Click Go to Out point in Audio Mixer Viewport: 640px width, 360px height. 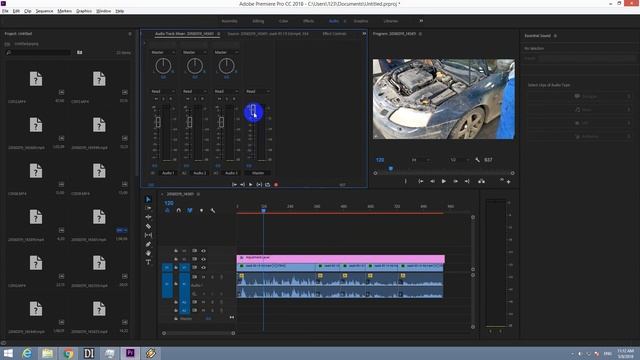[242, 185]
